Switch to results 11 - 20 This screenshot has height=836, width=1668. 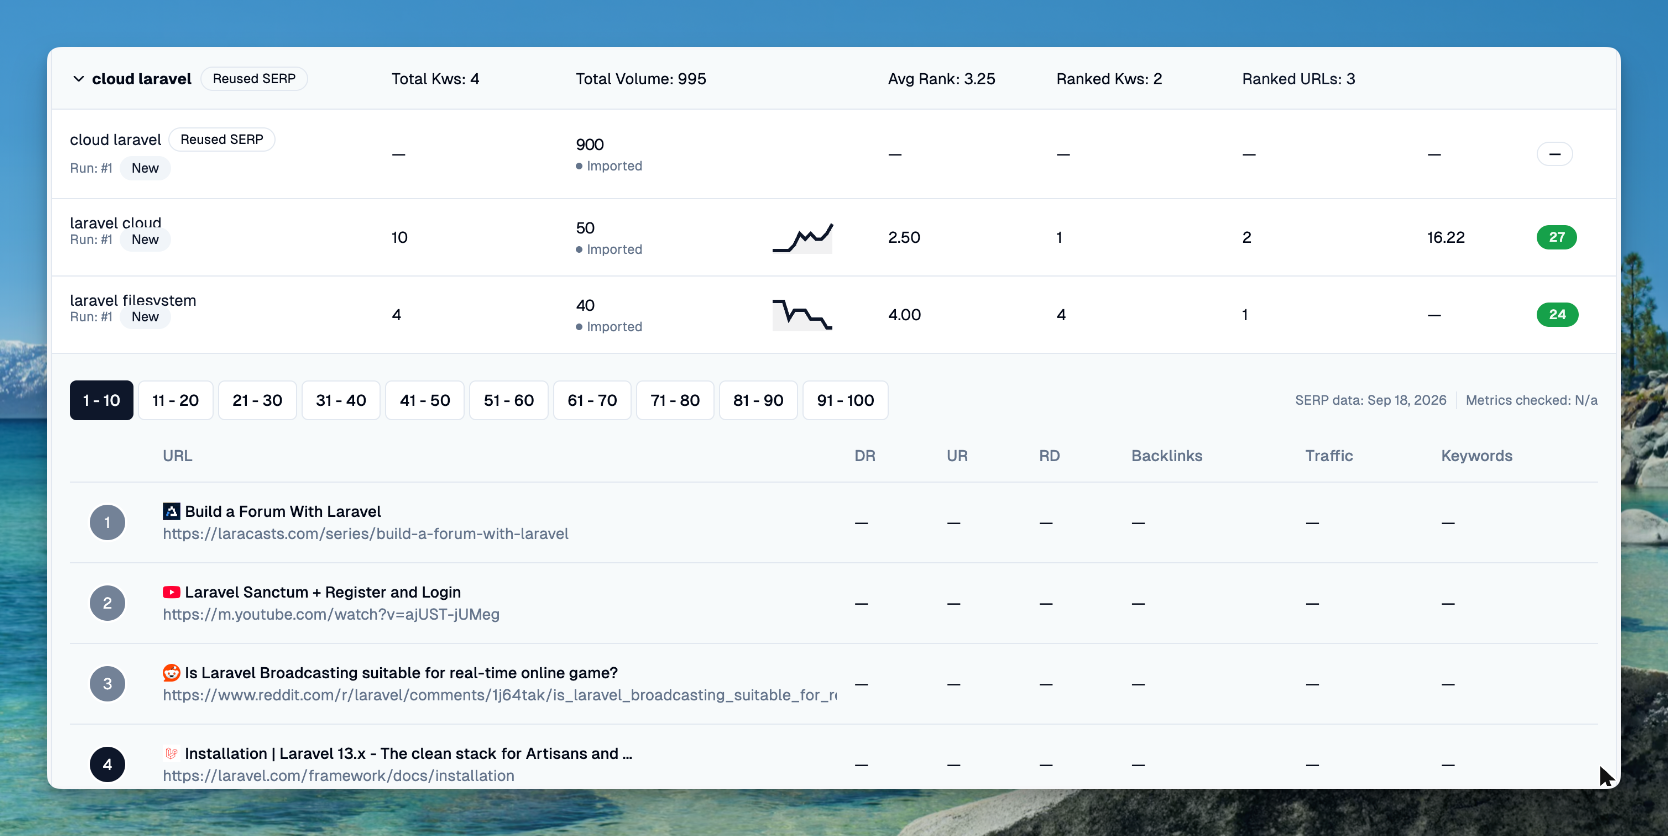(176, 400)
